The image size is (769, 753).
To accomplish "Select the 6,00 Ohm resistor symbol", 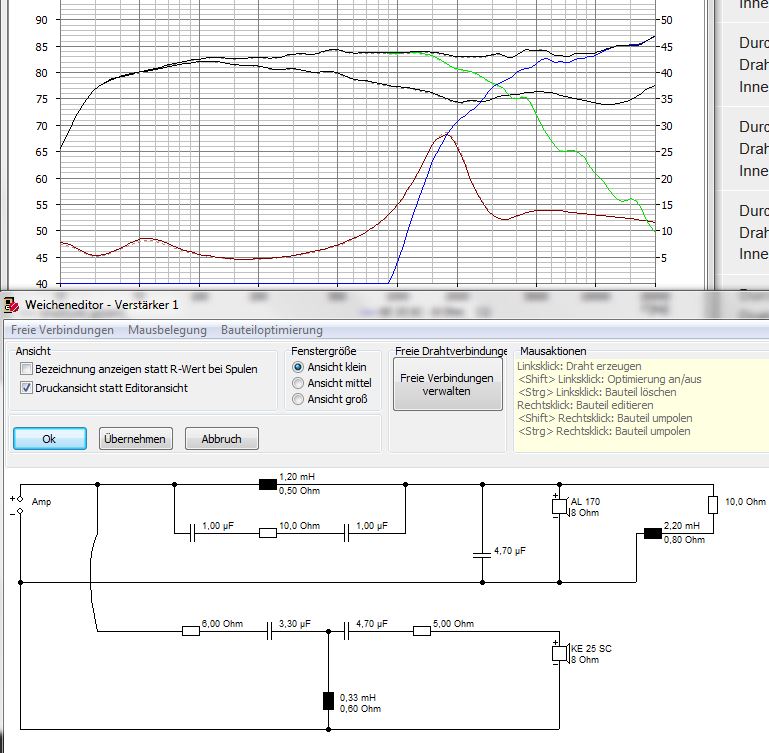I will click(x=191, y=631).
